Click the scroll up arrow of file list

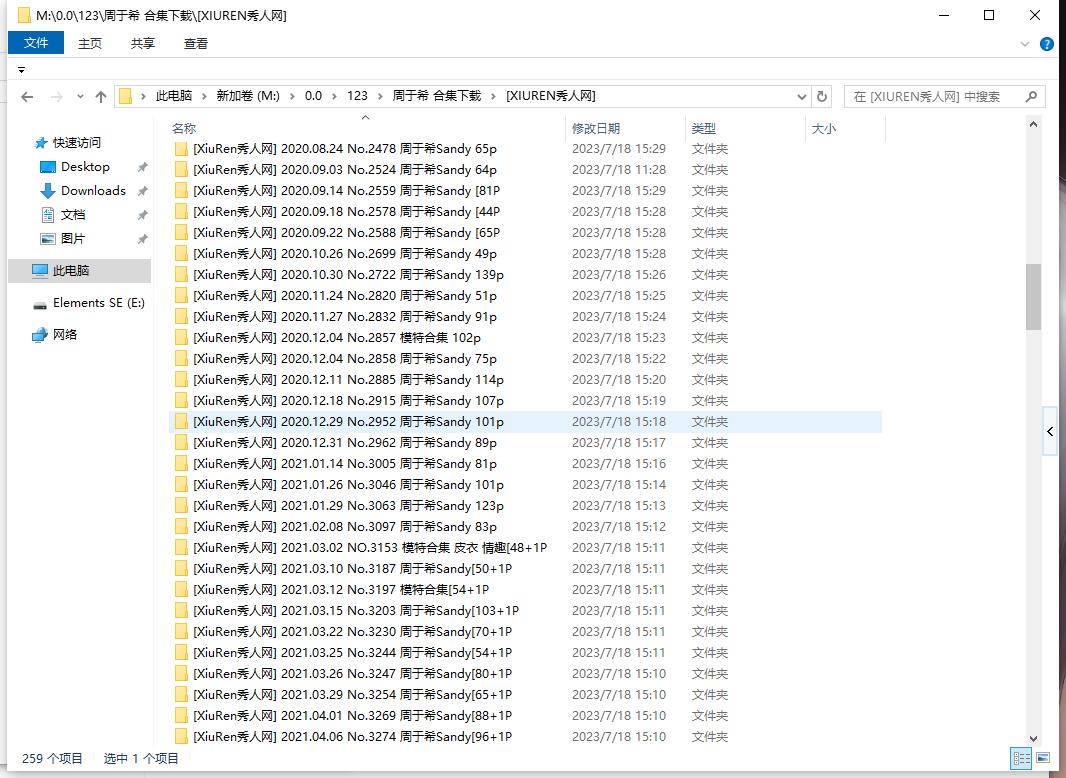point(1033,124)
